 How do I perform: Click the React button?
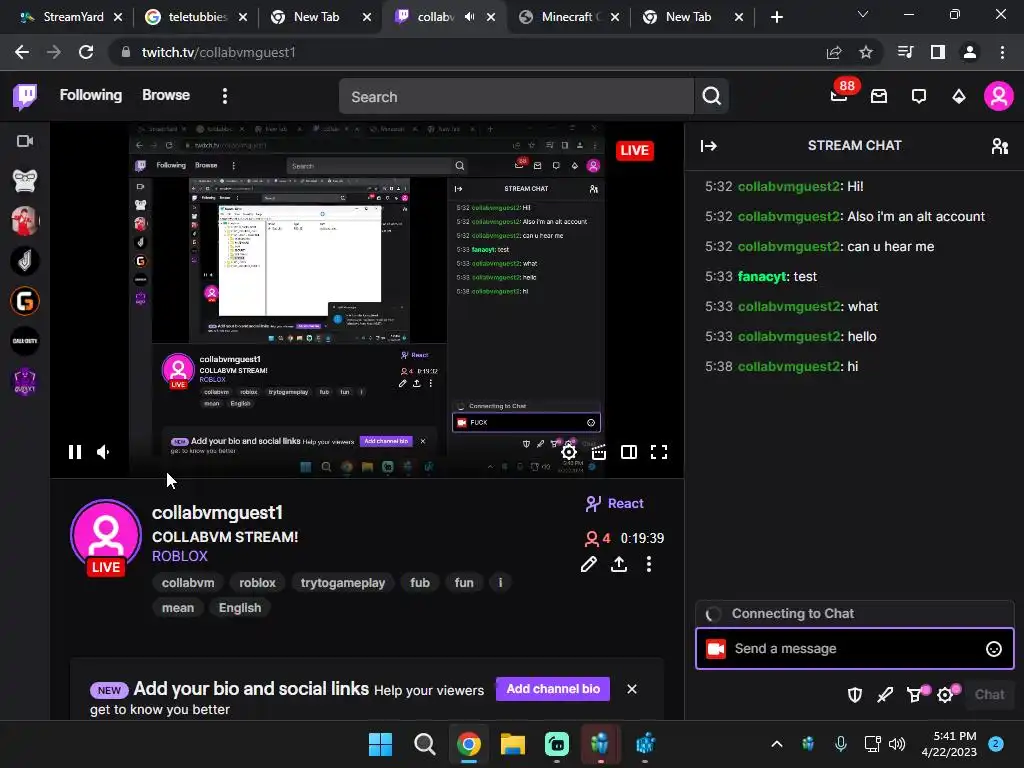615,504
